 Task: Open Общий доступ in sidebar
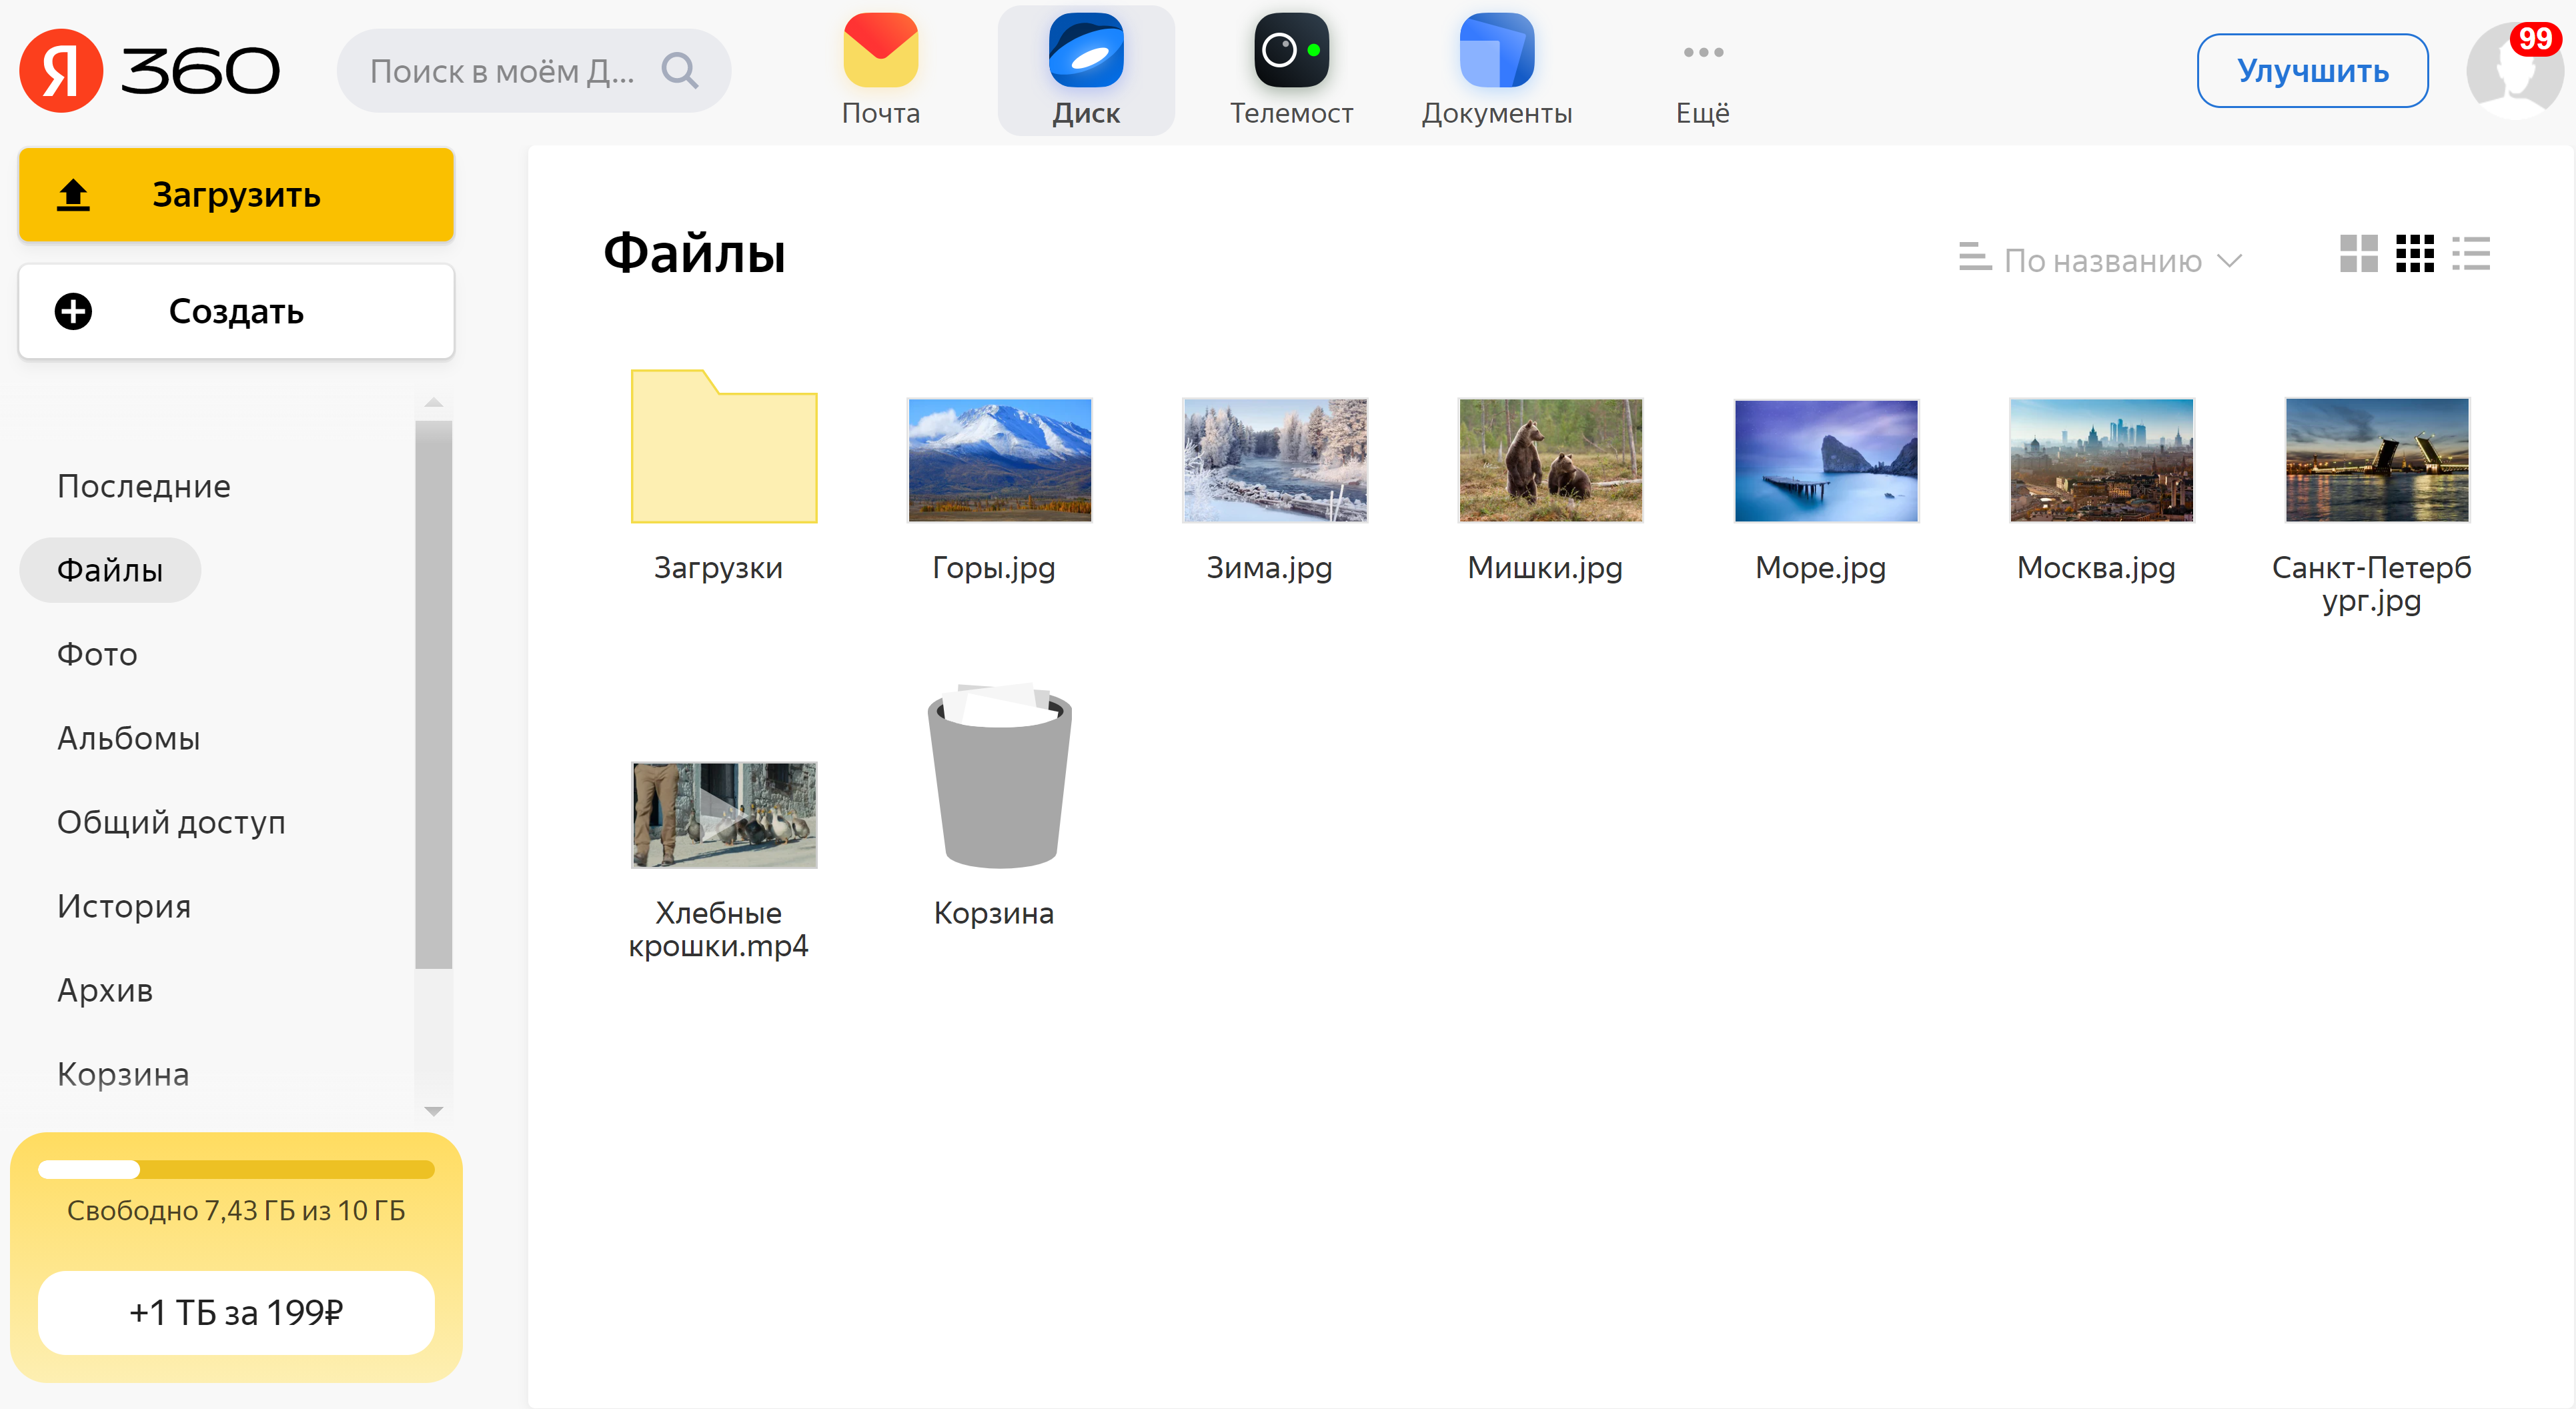coord(171,822)
